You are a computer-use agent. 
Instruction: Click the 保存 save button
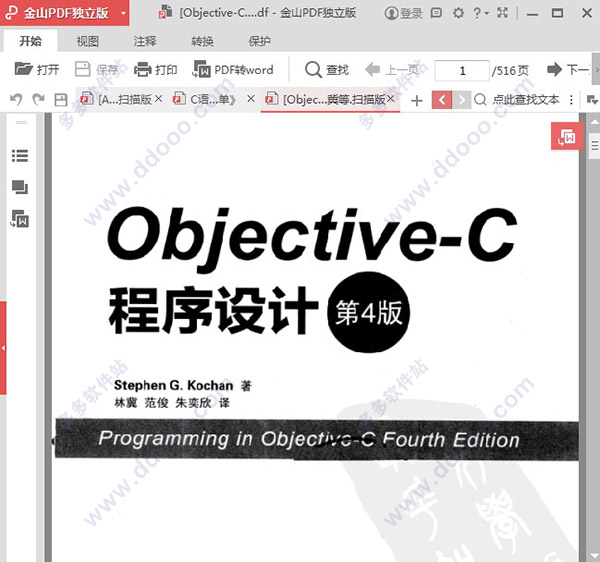click(x=96, y=70)
